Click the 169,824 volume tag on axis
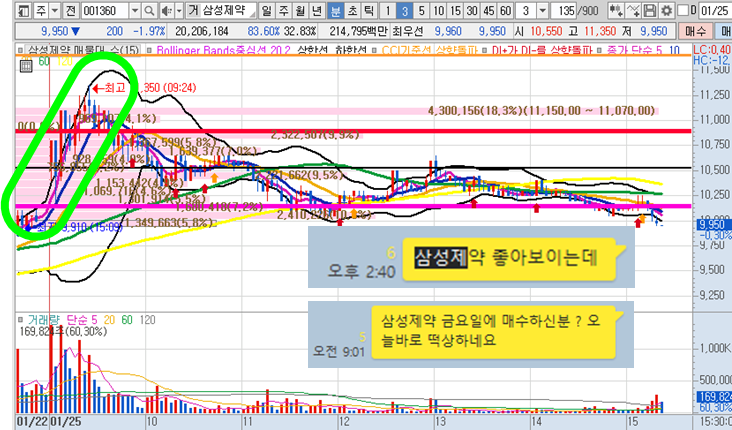Screen dimensions: 732x430 tap(715, 397)
